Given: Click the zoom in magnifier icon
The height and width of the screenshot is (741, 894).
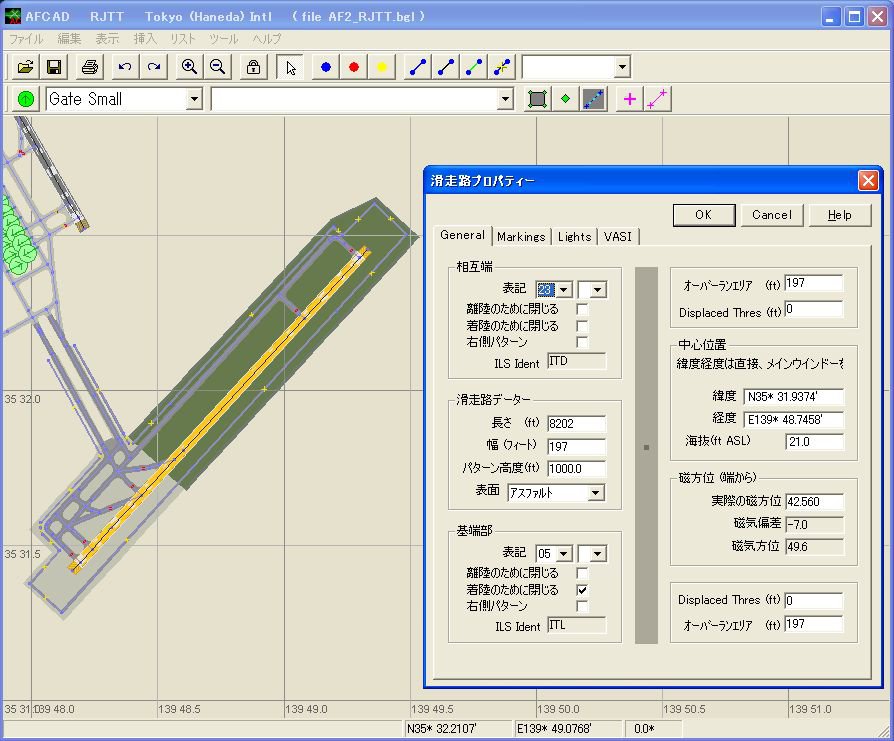Looking at the screenshot, I should click(189, 67).
